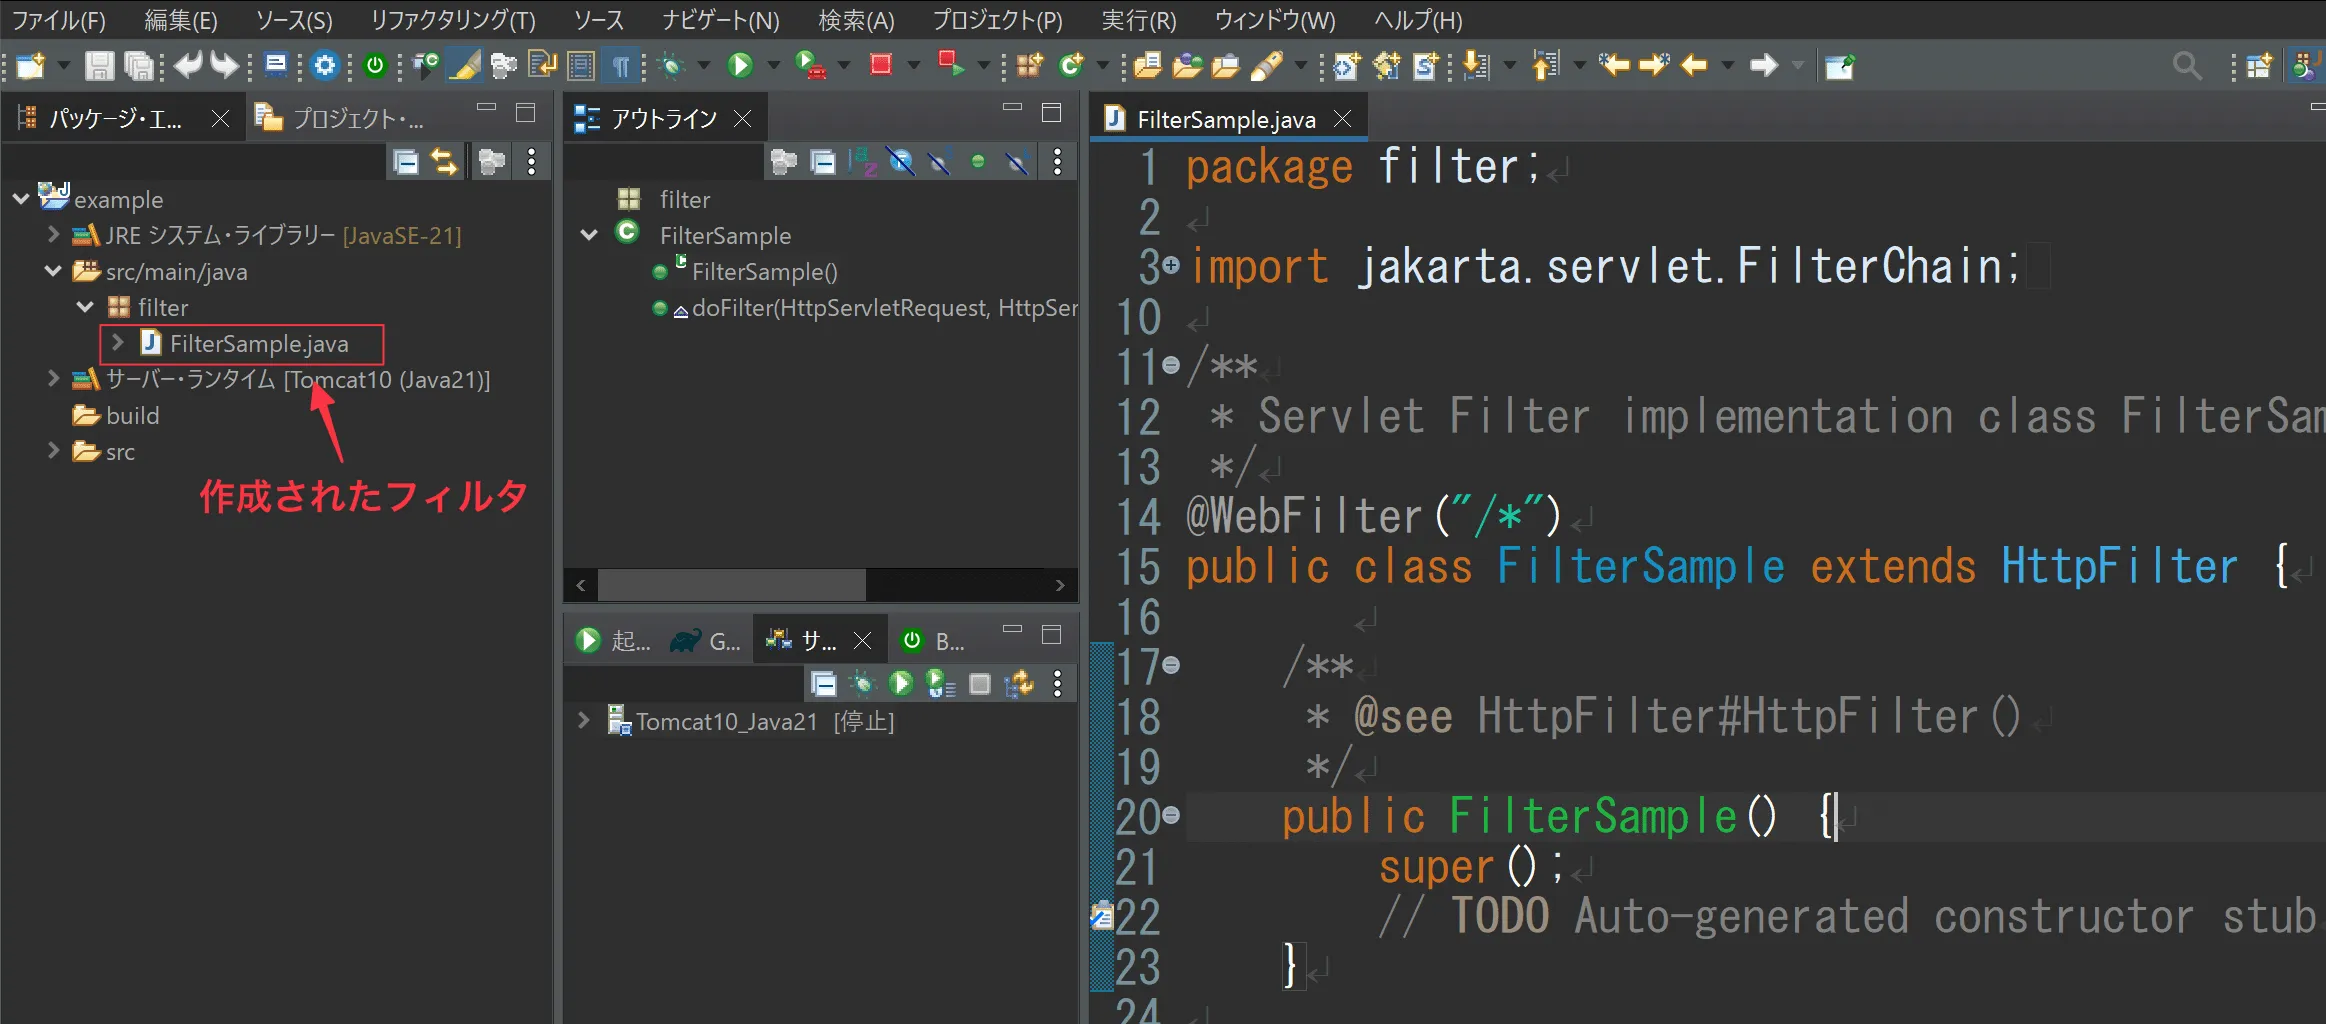2326x1024 pixels.
Task: Open the Servers view menu (three dots)
Action: pyautogui.click(x=1058, y=684)
